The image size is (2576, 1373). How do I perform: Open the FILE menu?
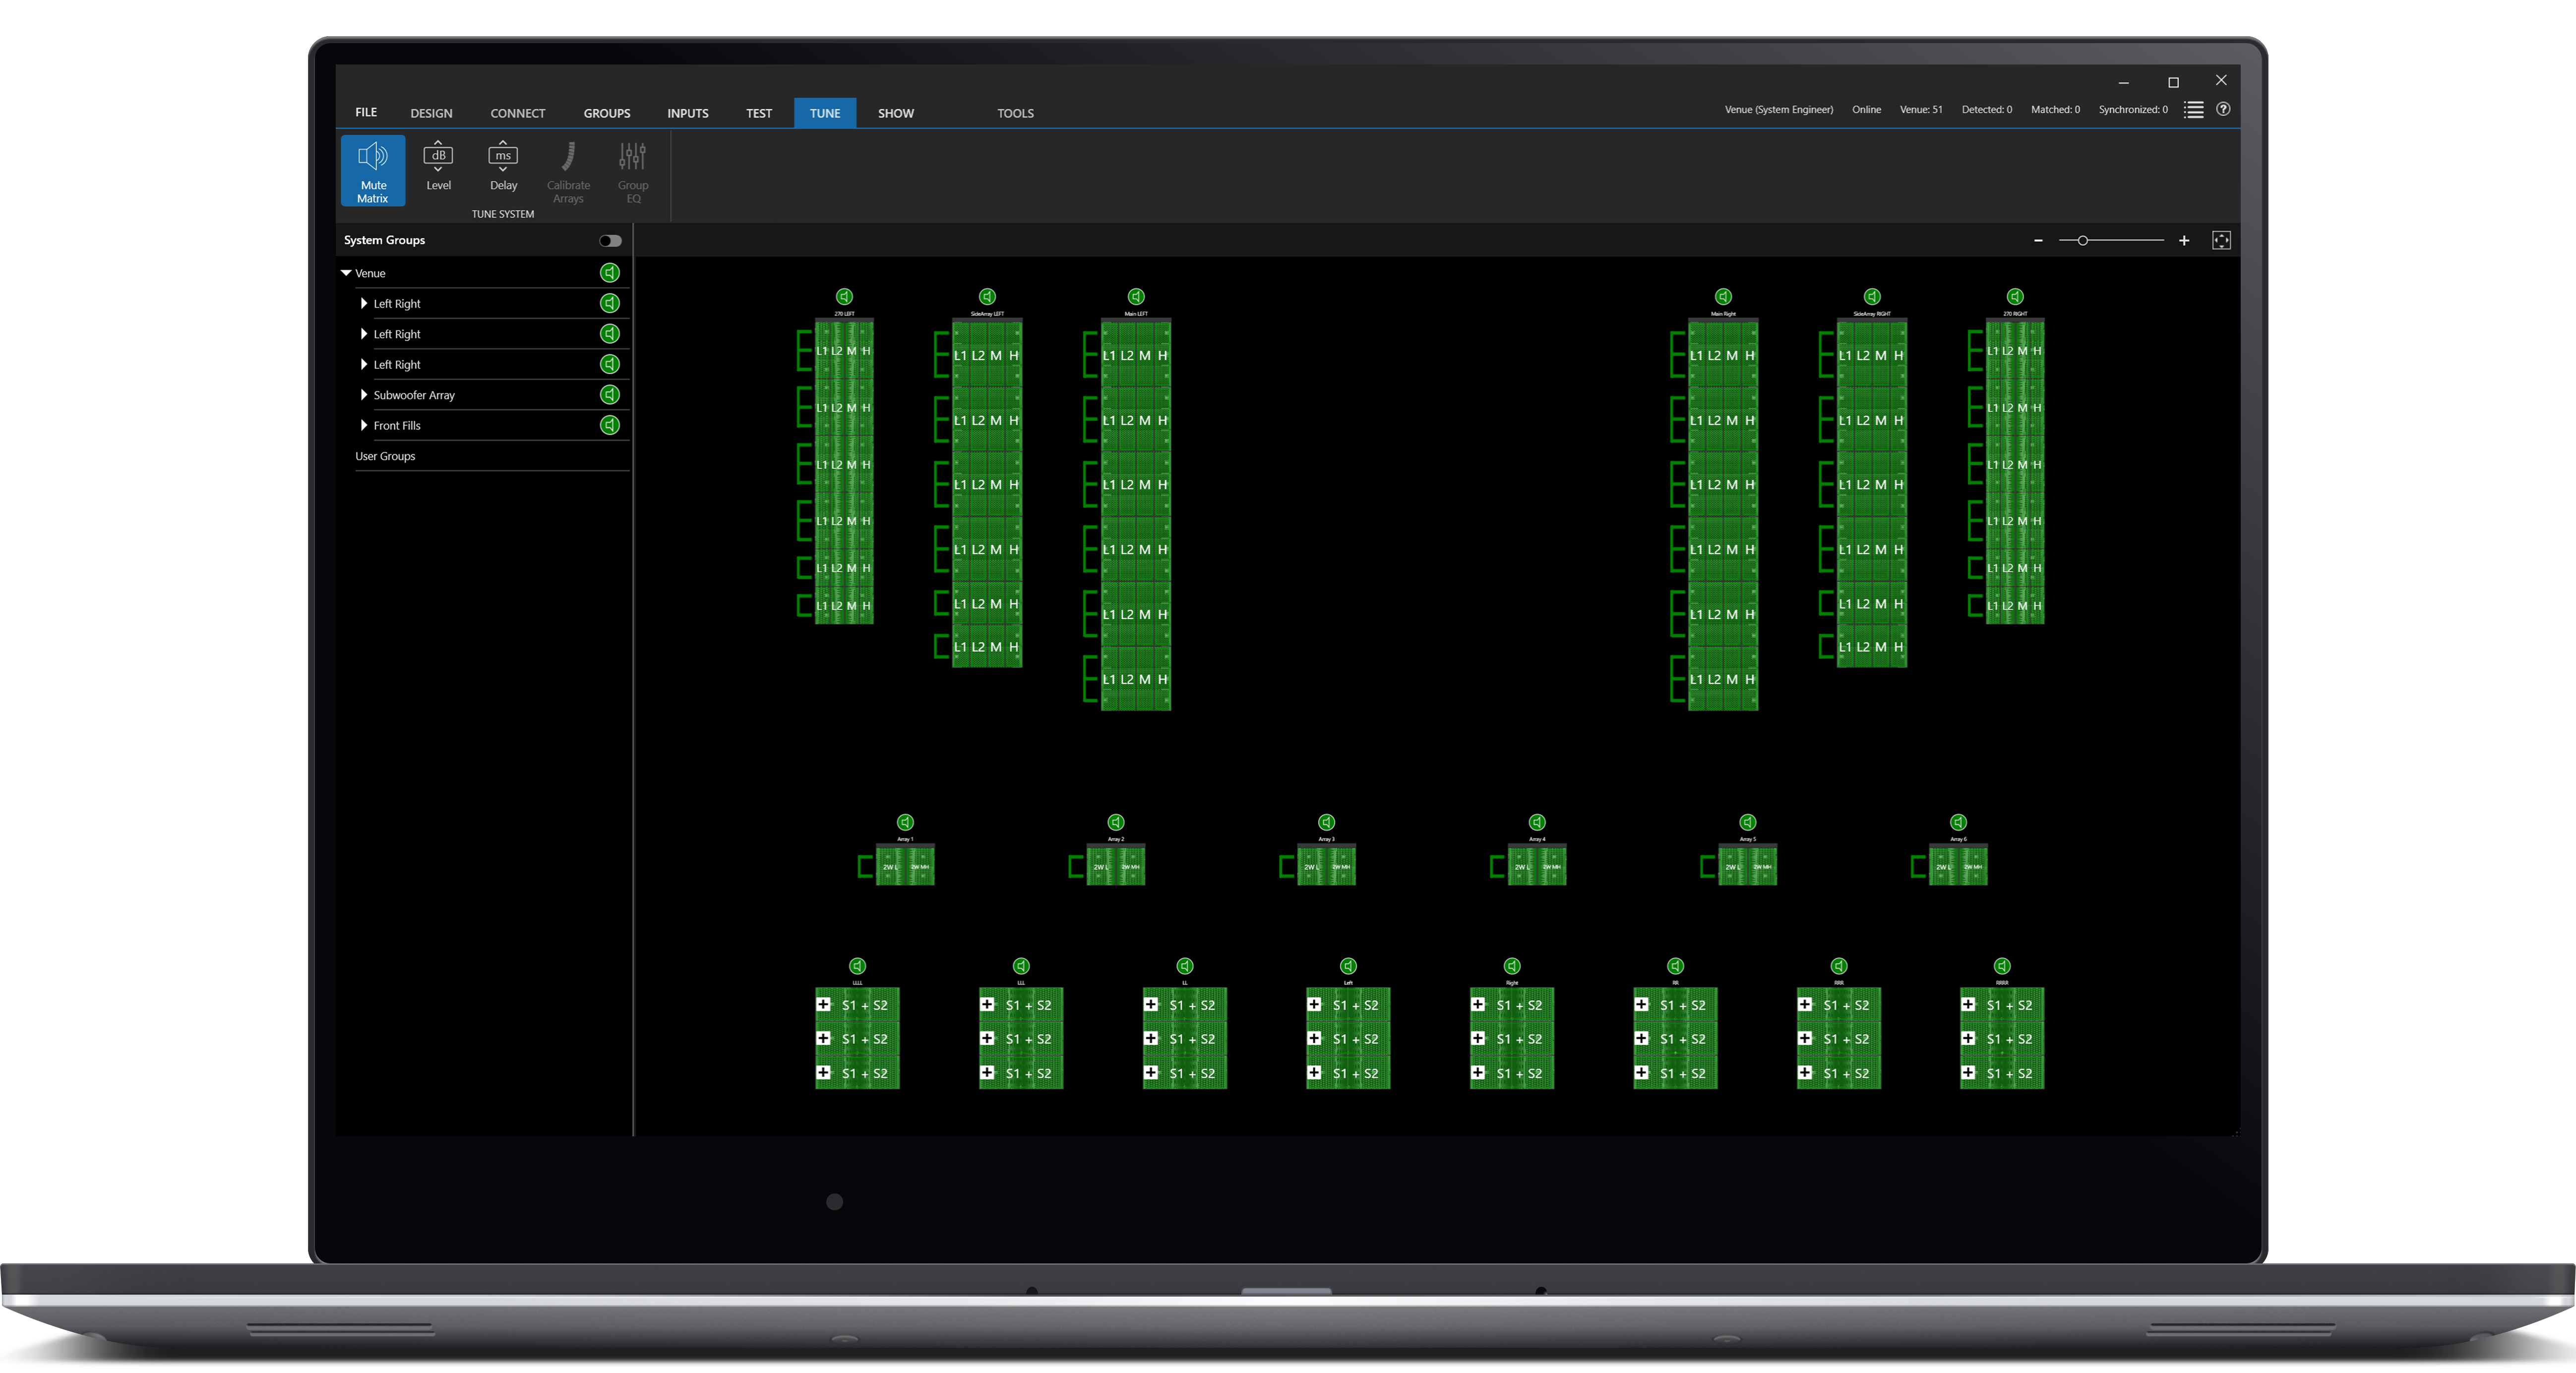(x=366, y=113)
